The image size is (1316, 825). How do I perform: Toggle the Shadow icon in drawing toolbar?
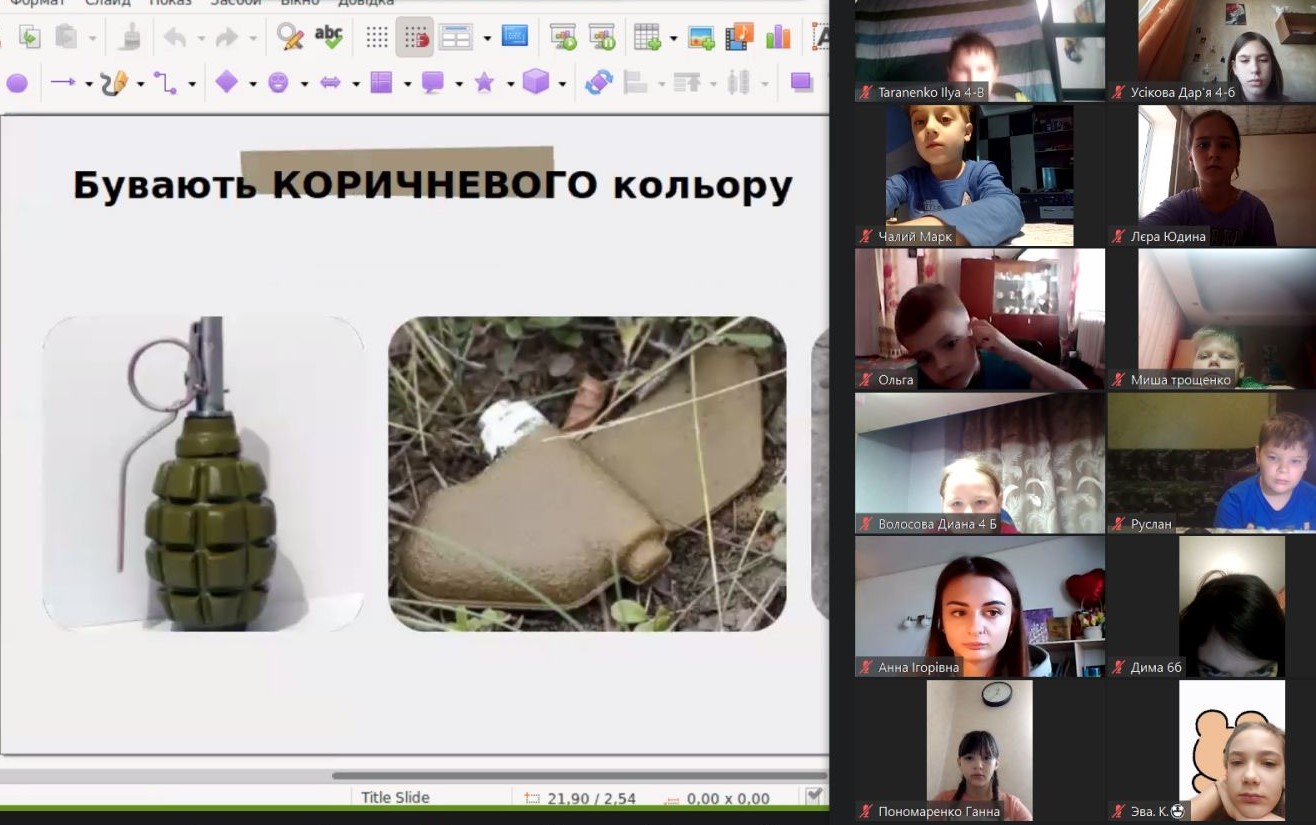pos(801,82)
